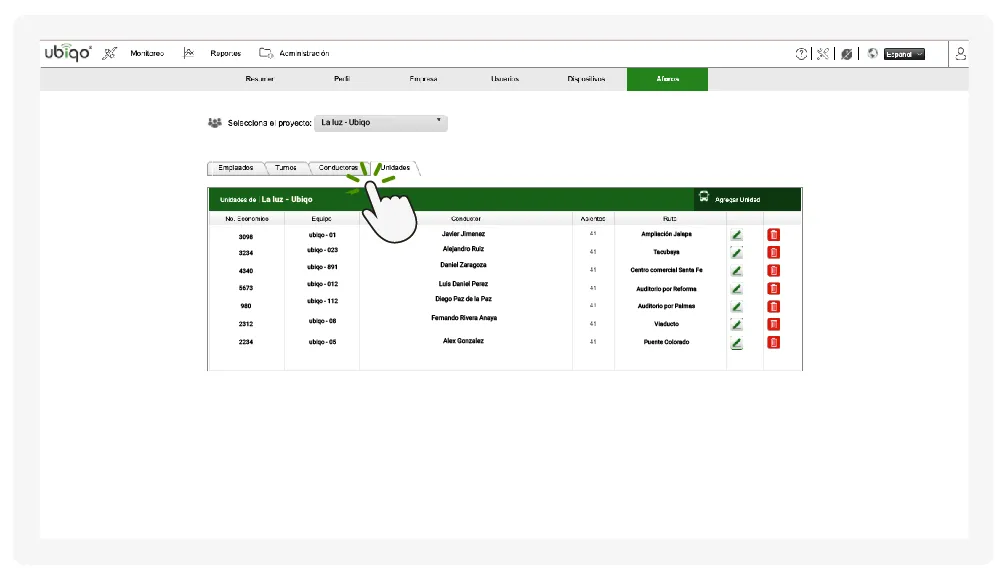Screen dimensions: 1007x579
Task: Delete the Puente Colorado unit
Action: click(x=774, y=343)
